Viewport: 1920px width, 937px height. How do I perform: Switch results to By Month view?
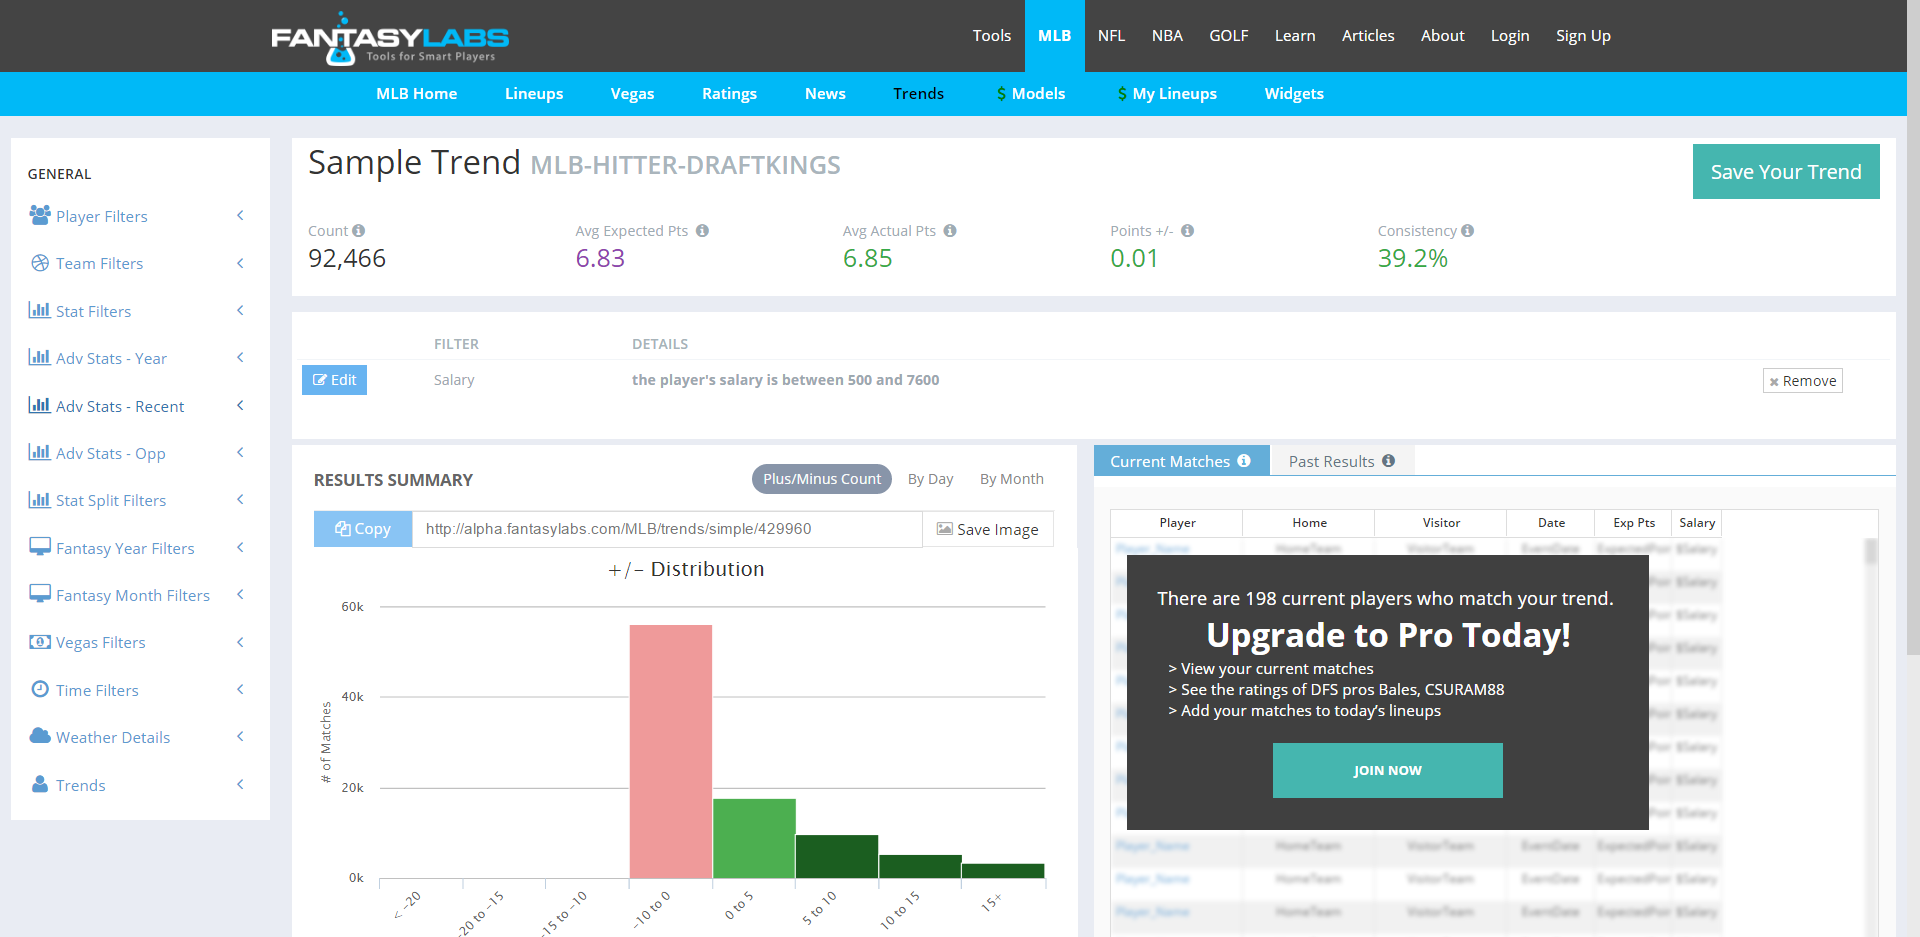[1011, 479]
